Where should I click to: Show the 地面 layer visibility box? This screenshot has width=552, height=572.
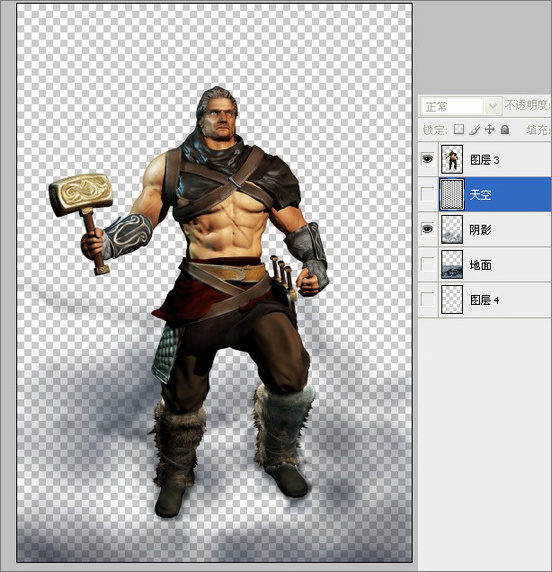[x=428, y=264]
